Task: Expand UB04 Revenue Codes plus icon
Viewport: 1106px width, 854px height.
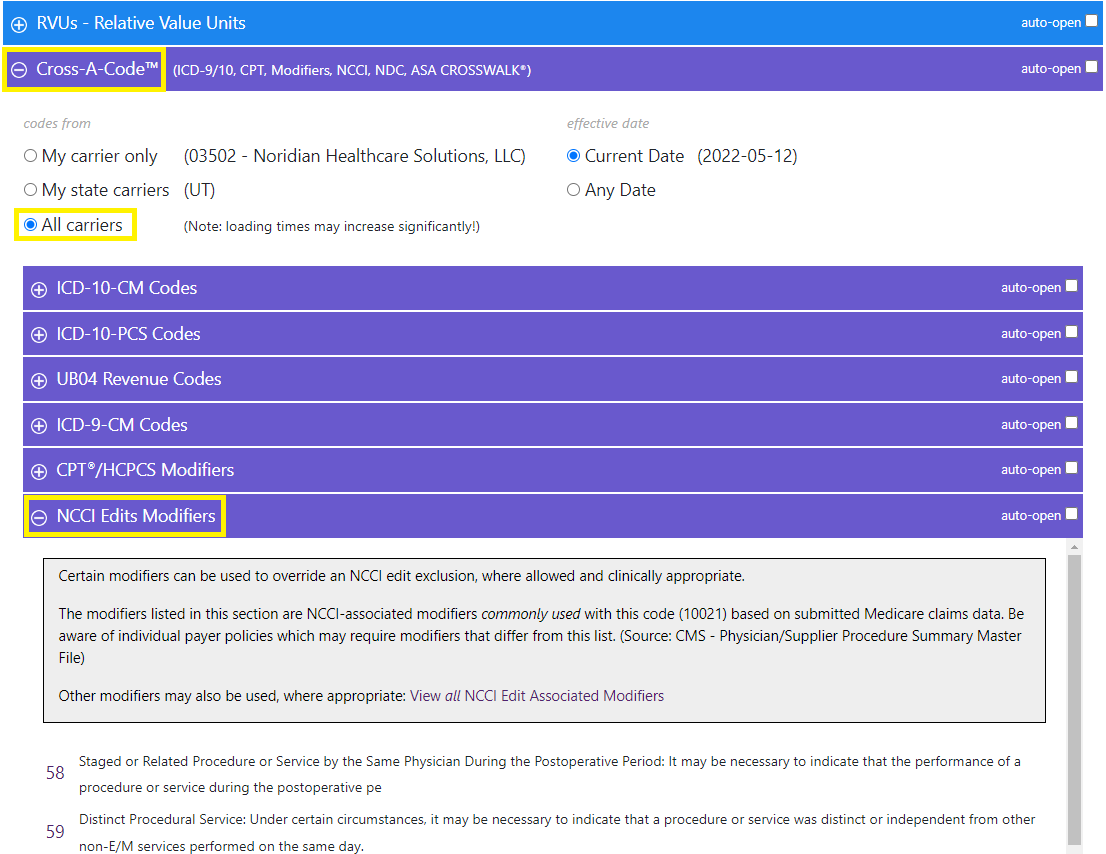Action: coord(40,380)
